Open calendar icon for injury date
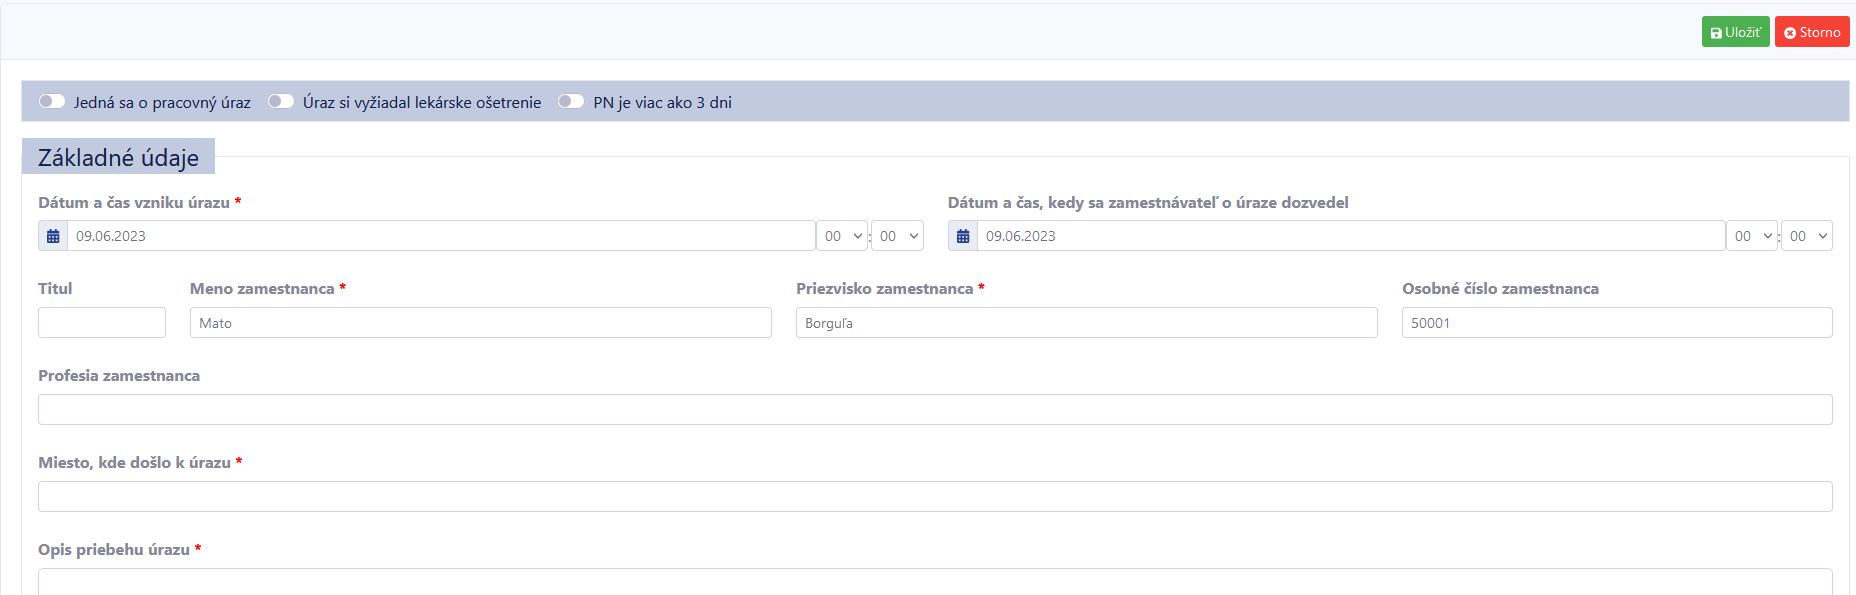The width and height of the screenshot is (1856, 595). (x=53, y=236)
